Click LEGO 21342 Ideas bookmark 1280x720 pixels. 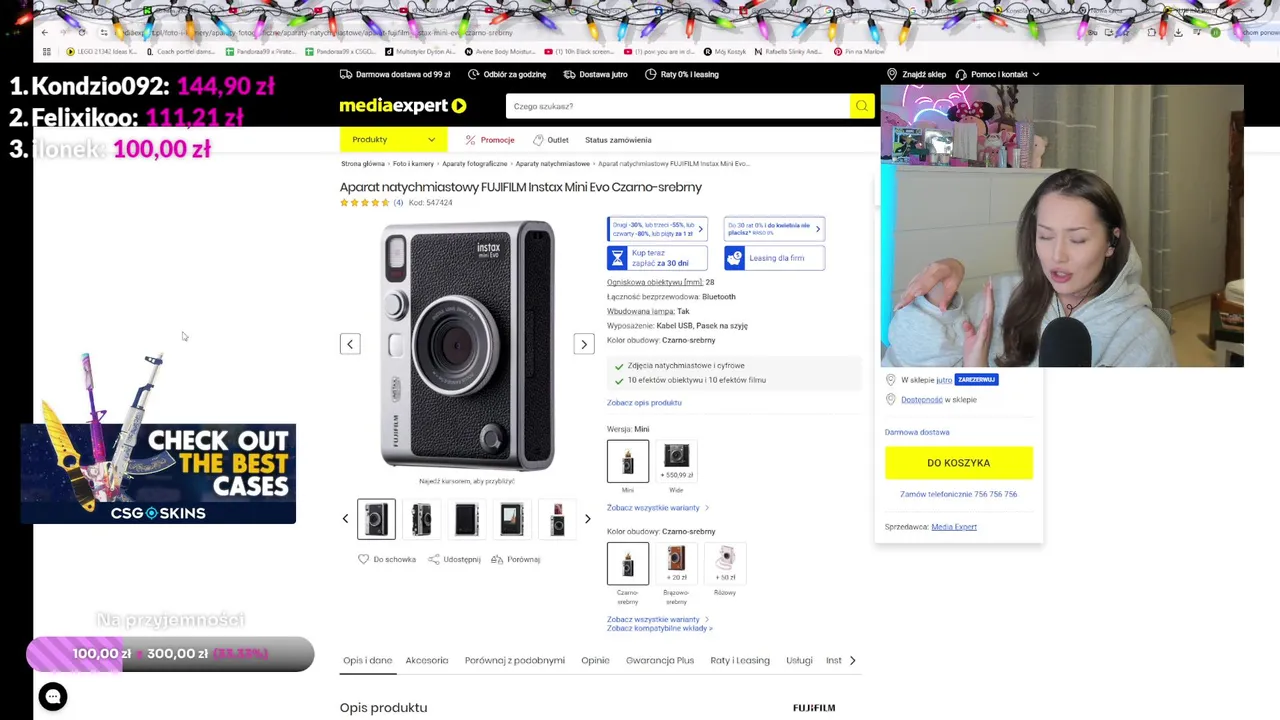(101, 51)
